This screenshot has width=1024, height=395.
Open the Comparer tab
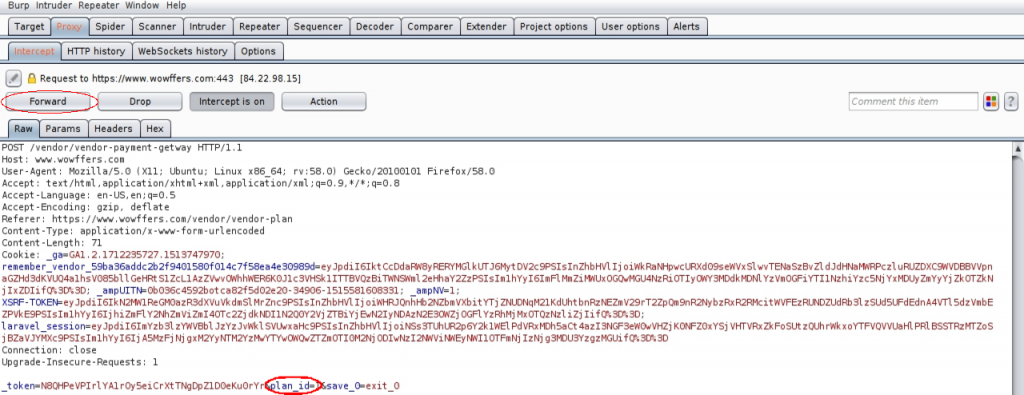coord(430,27)
